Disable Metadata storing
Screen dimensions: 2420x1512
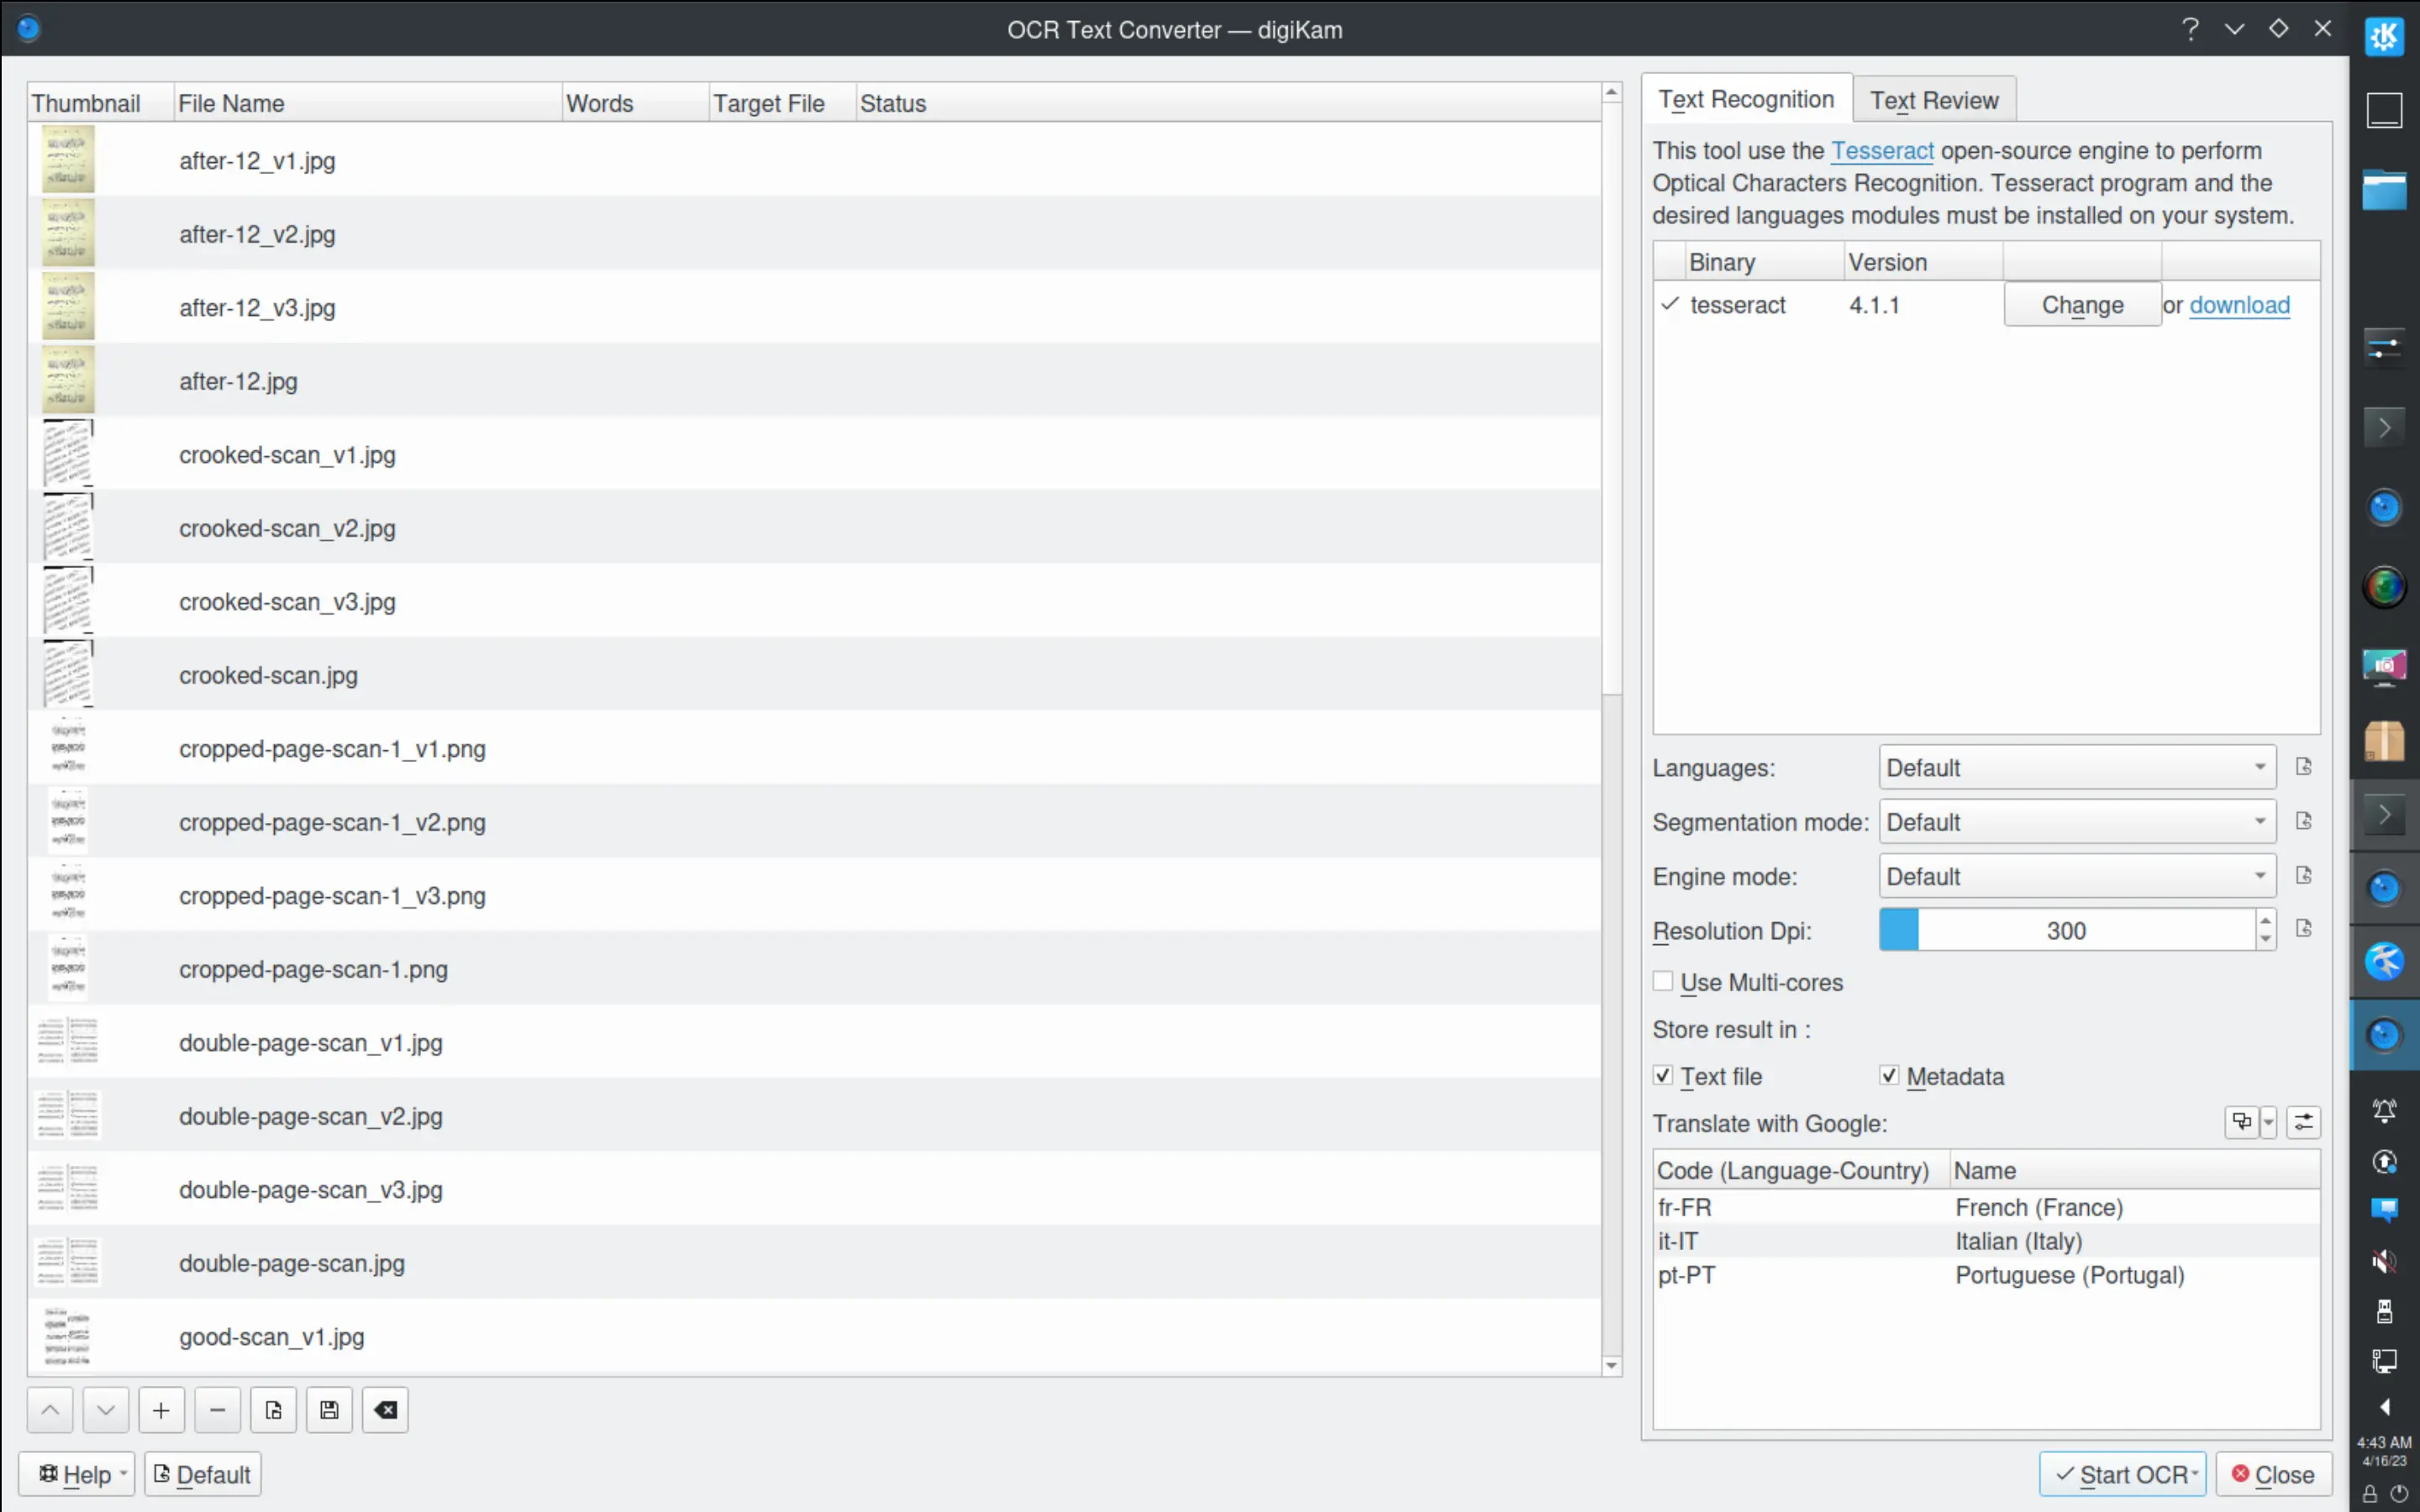tap(1889, 1075)
